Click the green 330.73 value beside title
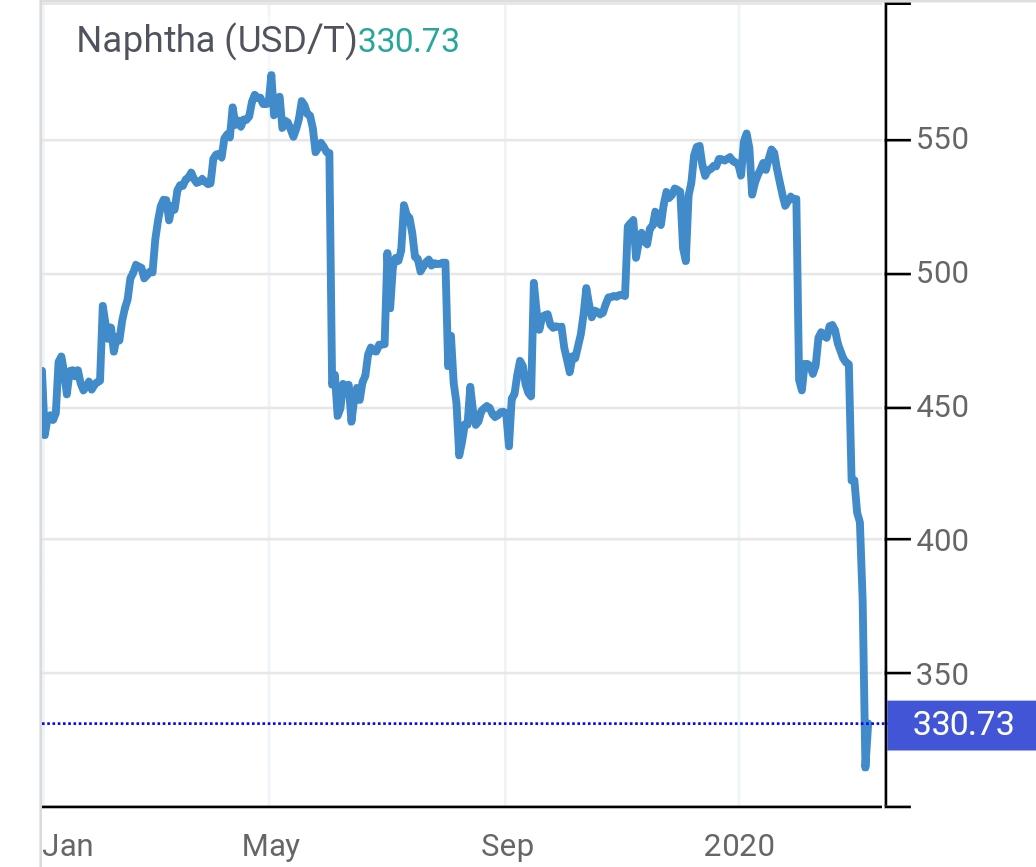The width and height of the screenshot is (1036, 867). click(408, 40)
